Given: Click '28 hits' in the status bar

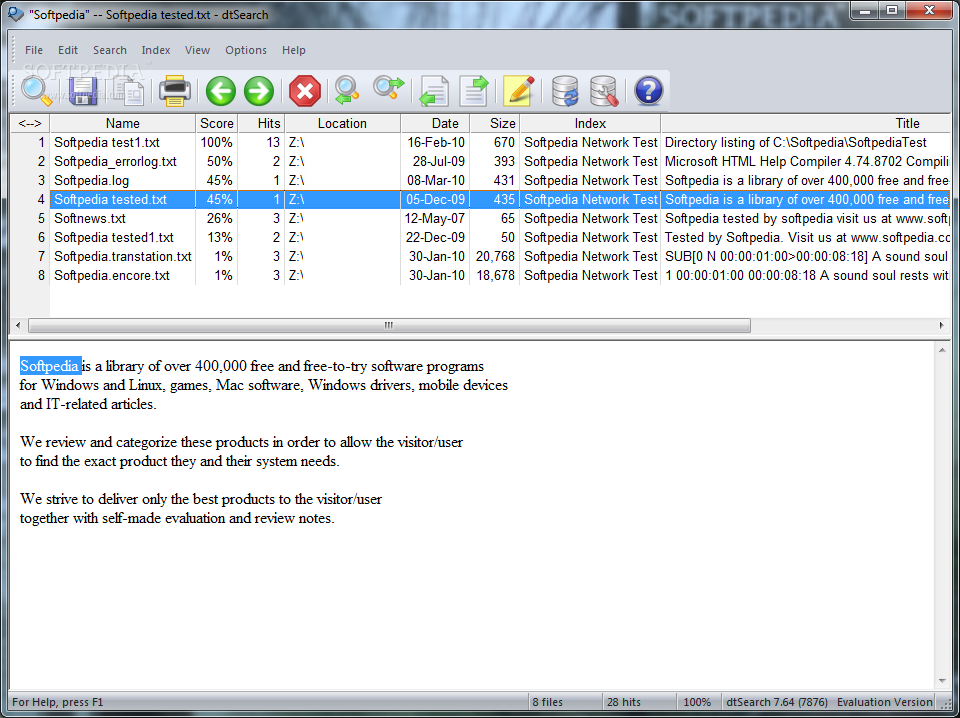Looking at the screenshot, I should click(x=623, y=702).
